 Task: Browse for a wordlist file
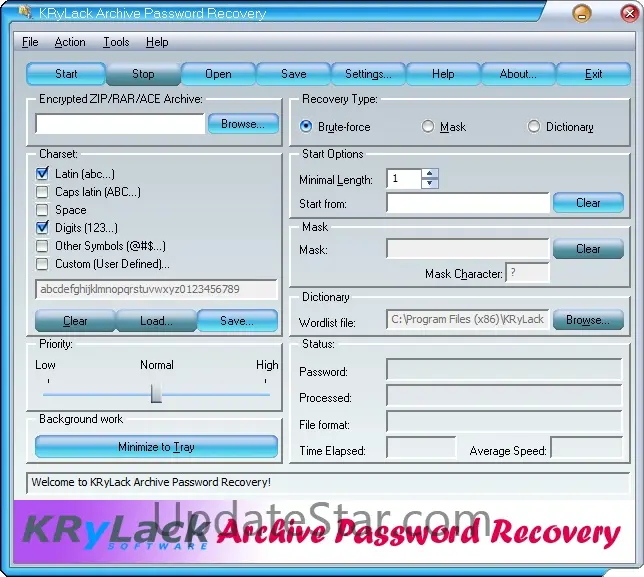point(588,320)
